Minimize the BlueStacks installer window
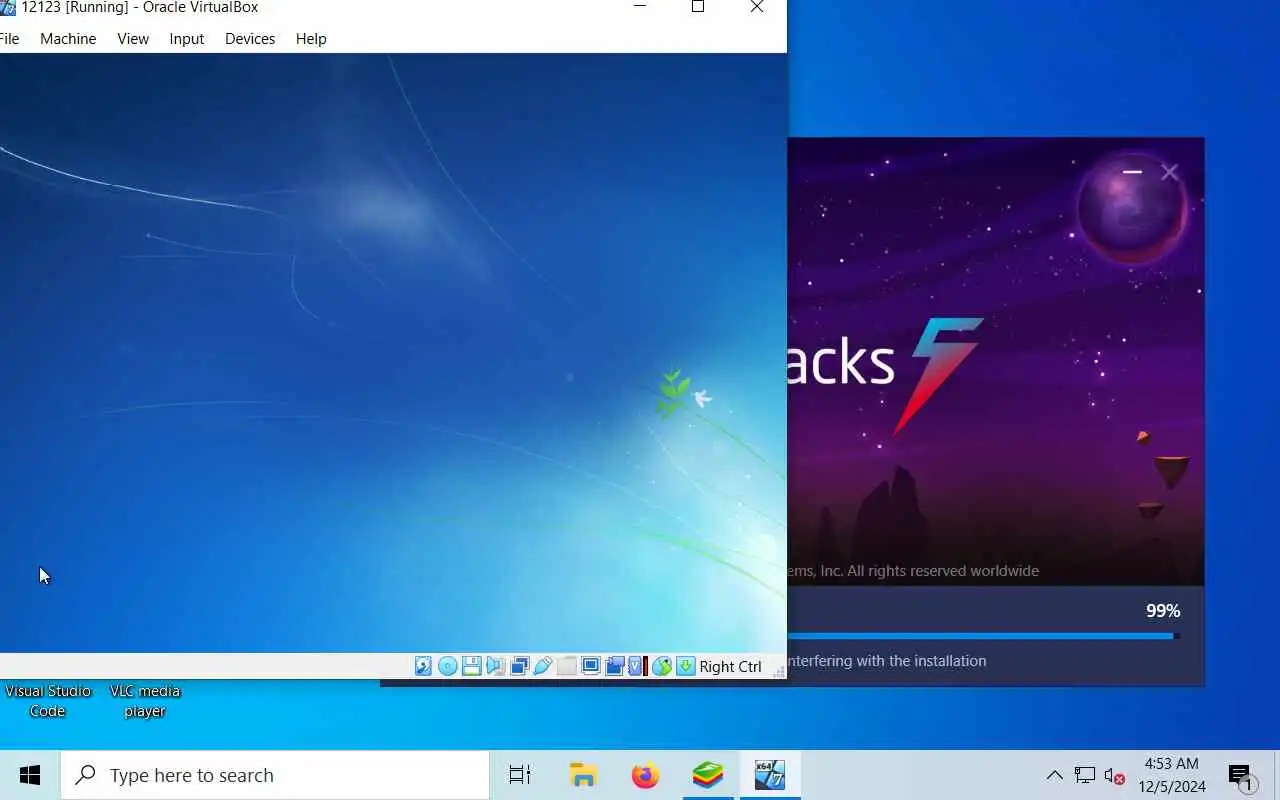1280x800 pixels. [1132, 172]
